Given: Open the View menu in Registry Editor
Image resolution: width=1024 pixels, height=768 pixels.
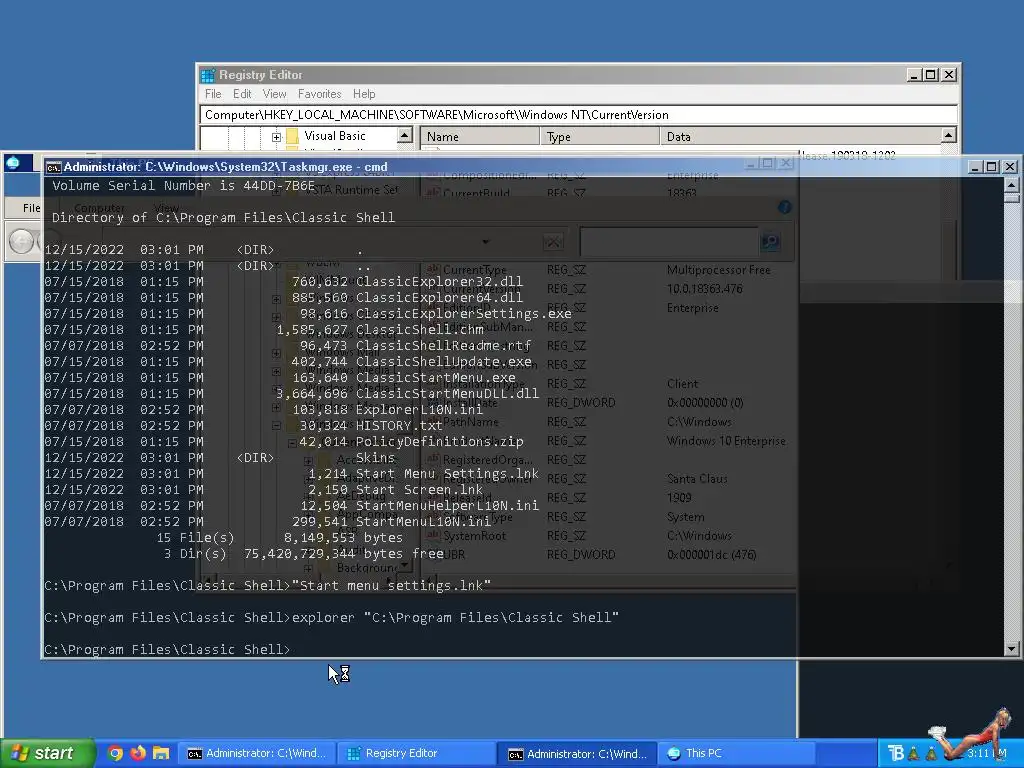Looking at the screenshot, I should 274,94.
